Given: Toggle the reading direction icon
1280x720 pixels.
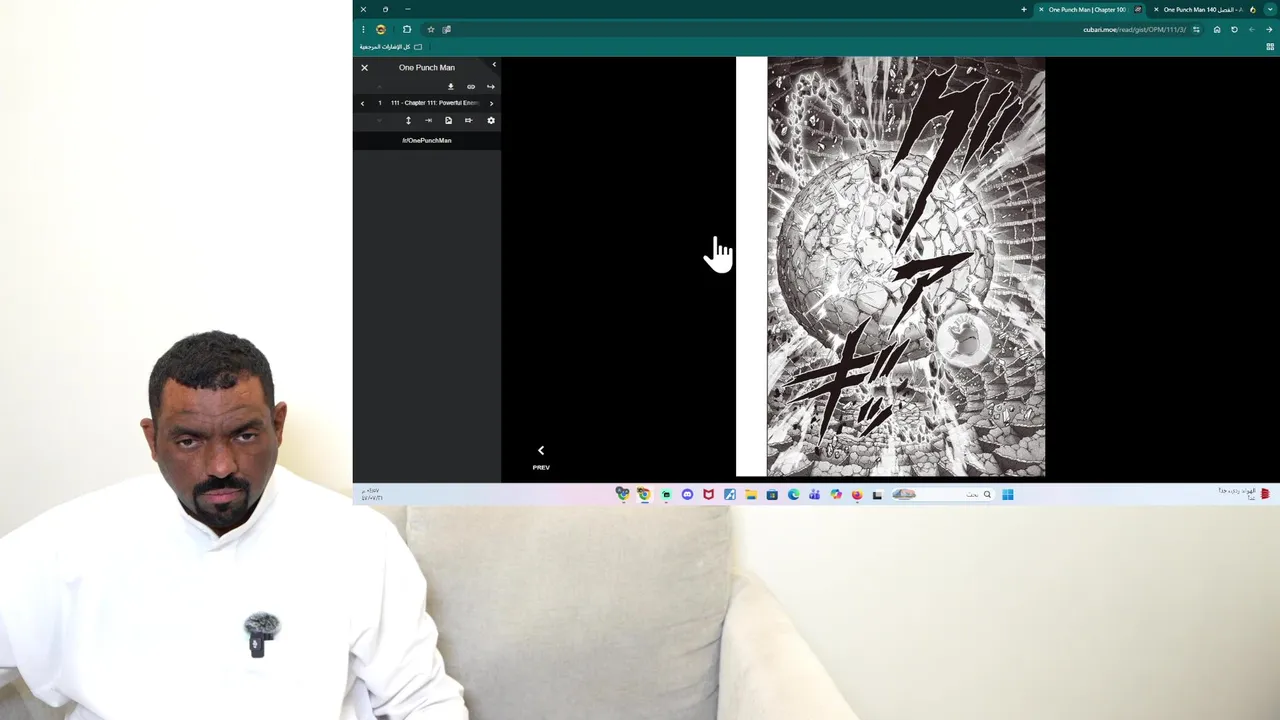Looking at the screenshot, I should pos(468,121).
